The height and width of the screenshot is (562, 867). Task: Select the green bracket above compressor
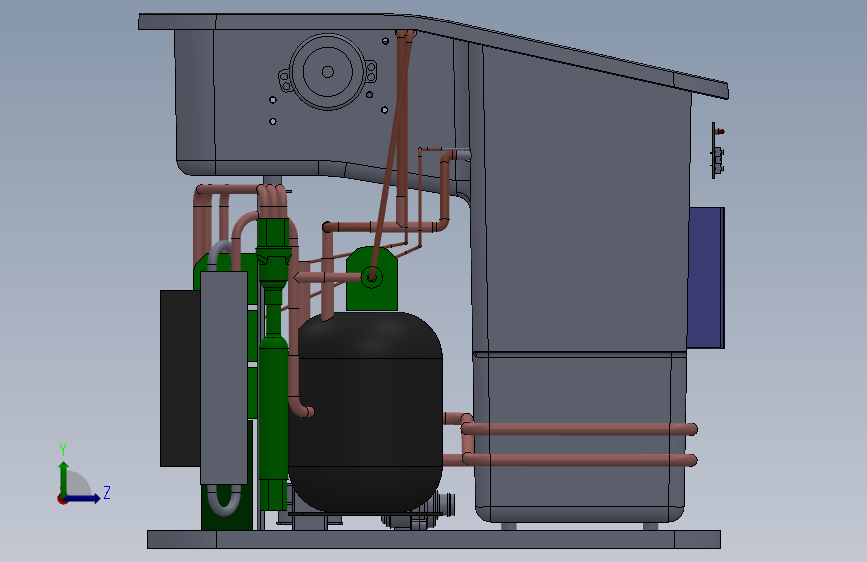click(372, 278)
